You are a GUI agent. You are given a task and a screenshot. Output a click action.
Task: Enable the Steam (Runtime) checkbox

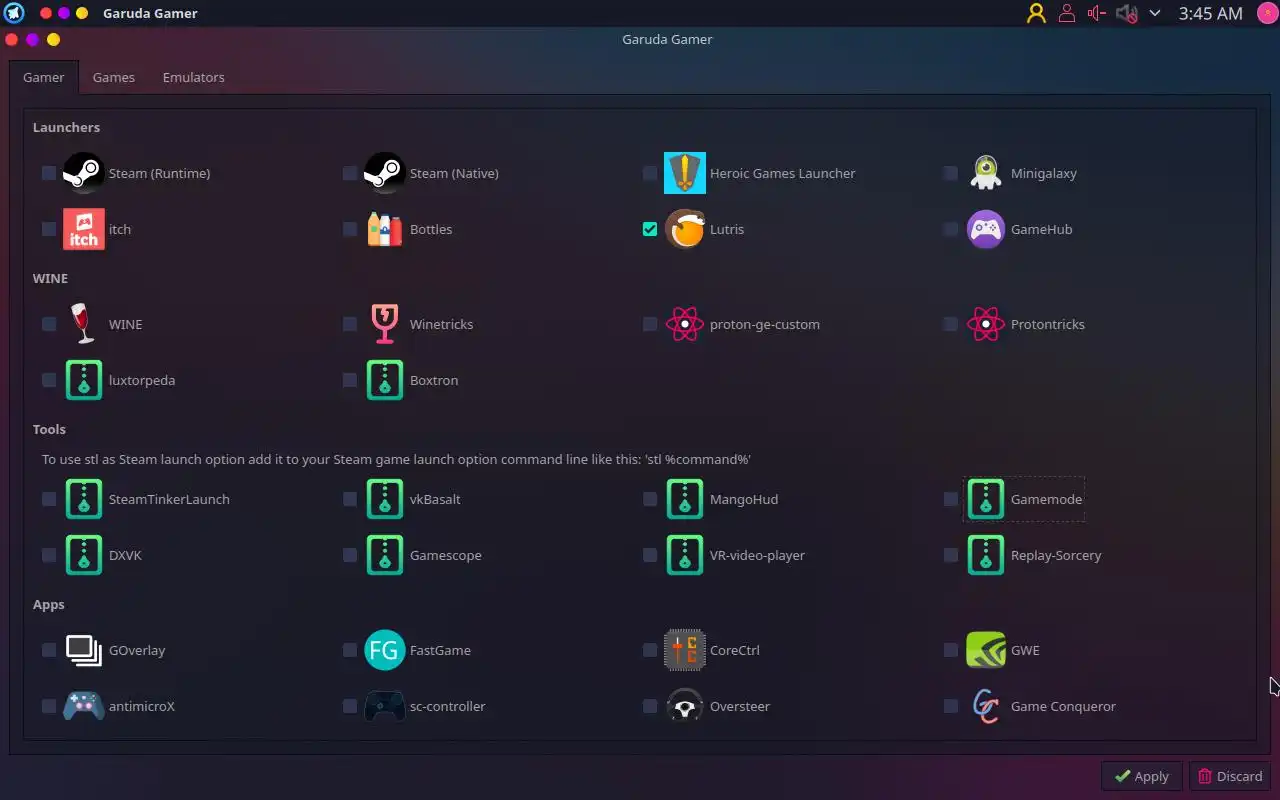tap(49, 173)
